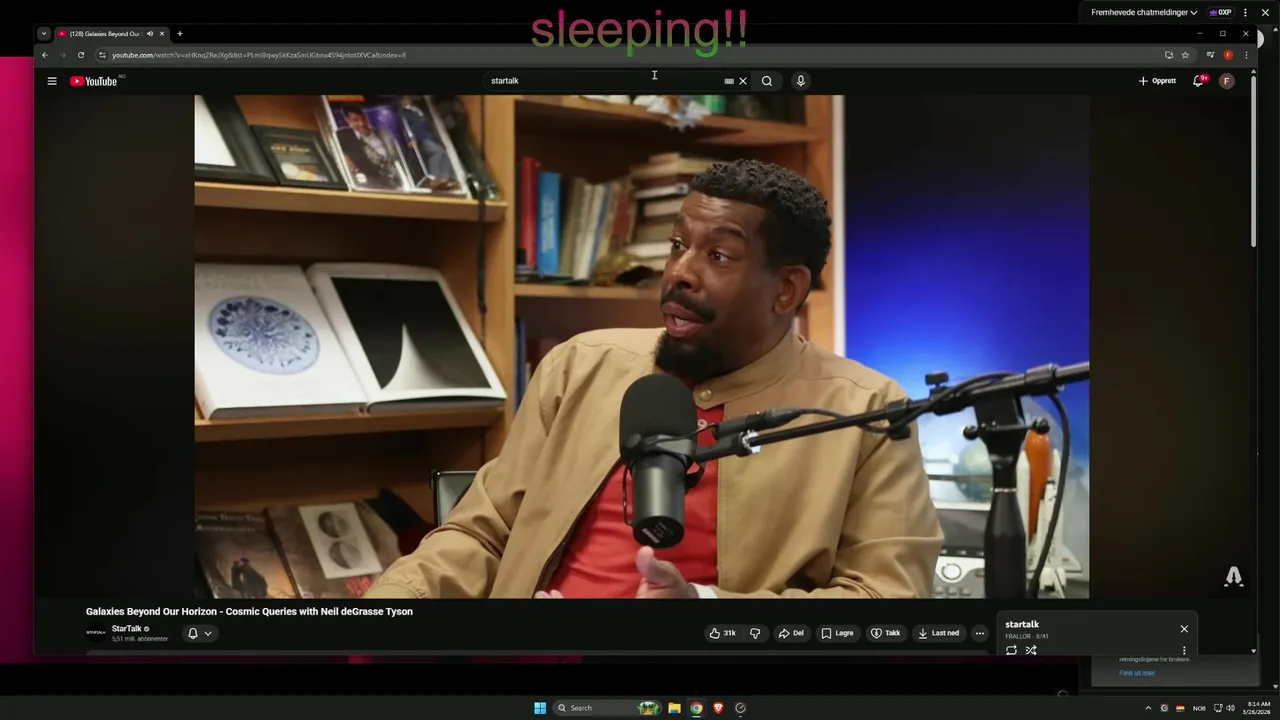Expand the subscription notification bell dropdown
Image resolution: width=1280 pixels, height=720 pixels.
[200, 633]
